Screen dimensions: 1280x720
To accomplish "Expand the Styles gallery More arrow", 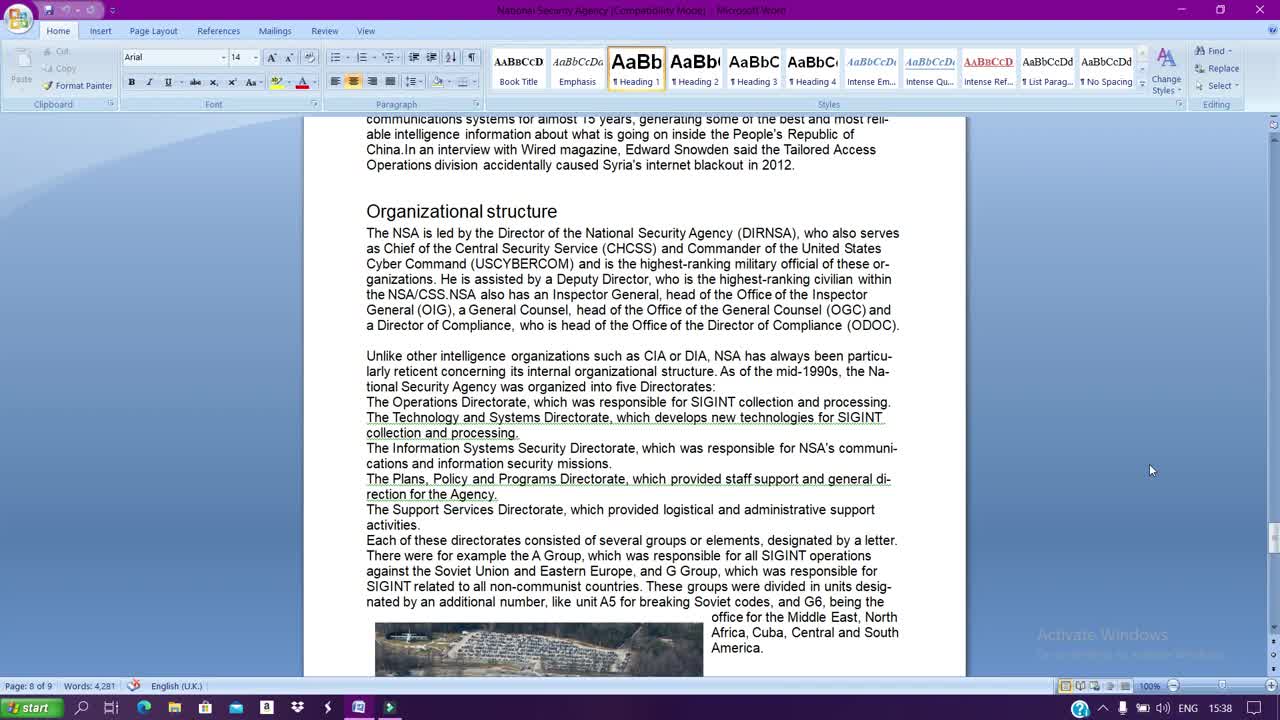I will pyautogui.click(x=1142, y=84).
